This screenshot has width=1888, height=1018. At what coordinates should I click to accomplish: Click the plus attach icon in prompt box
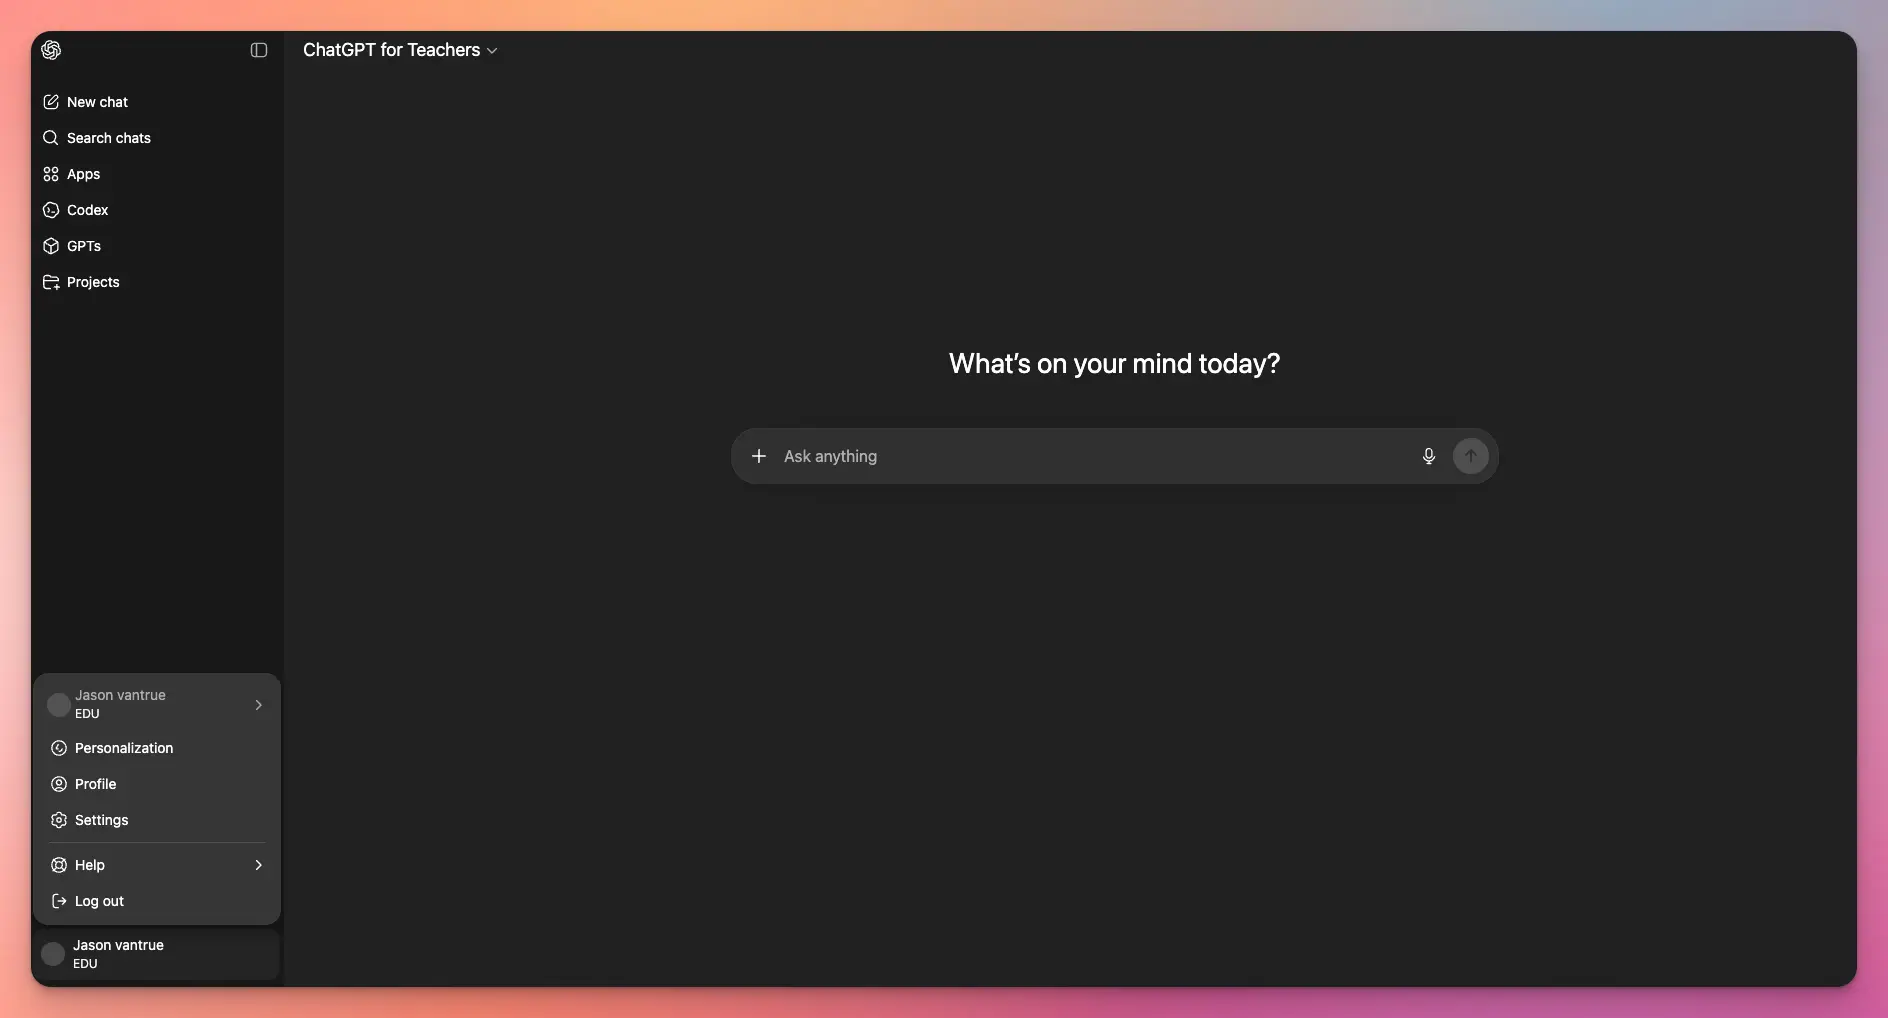click(x=759, y=456)
